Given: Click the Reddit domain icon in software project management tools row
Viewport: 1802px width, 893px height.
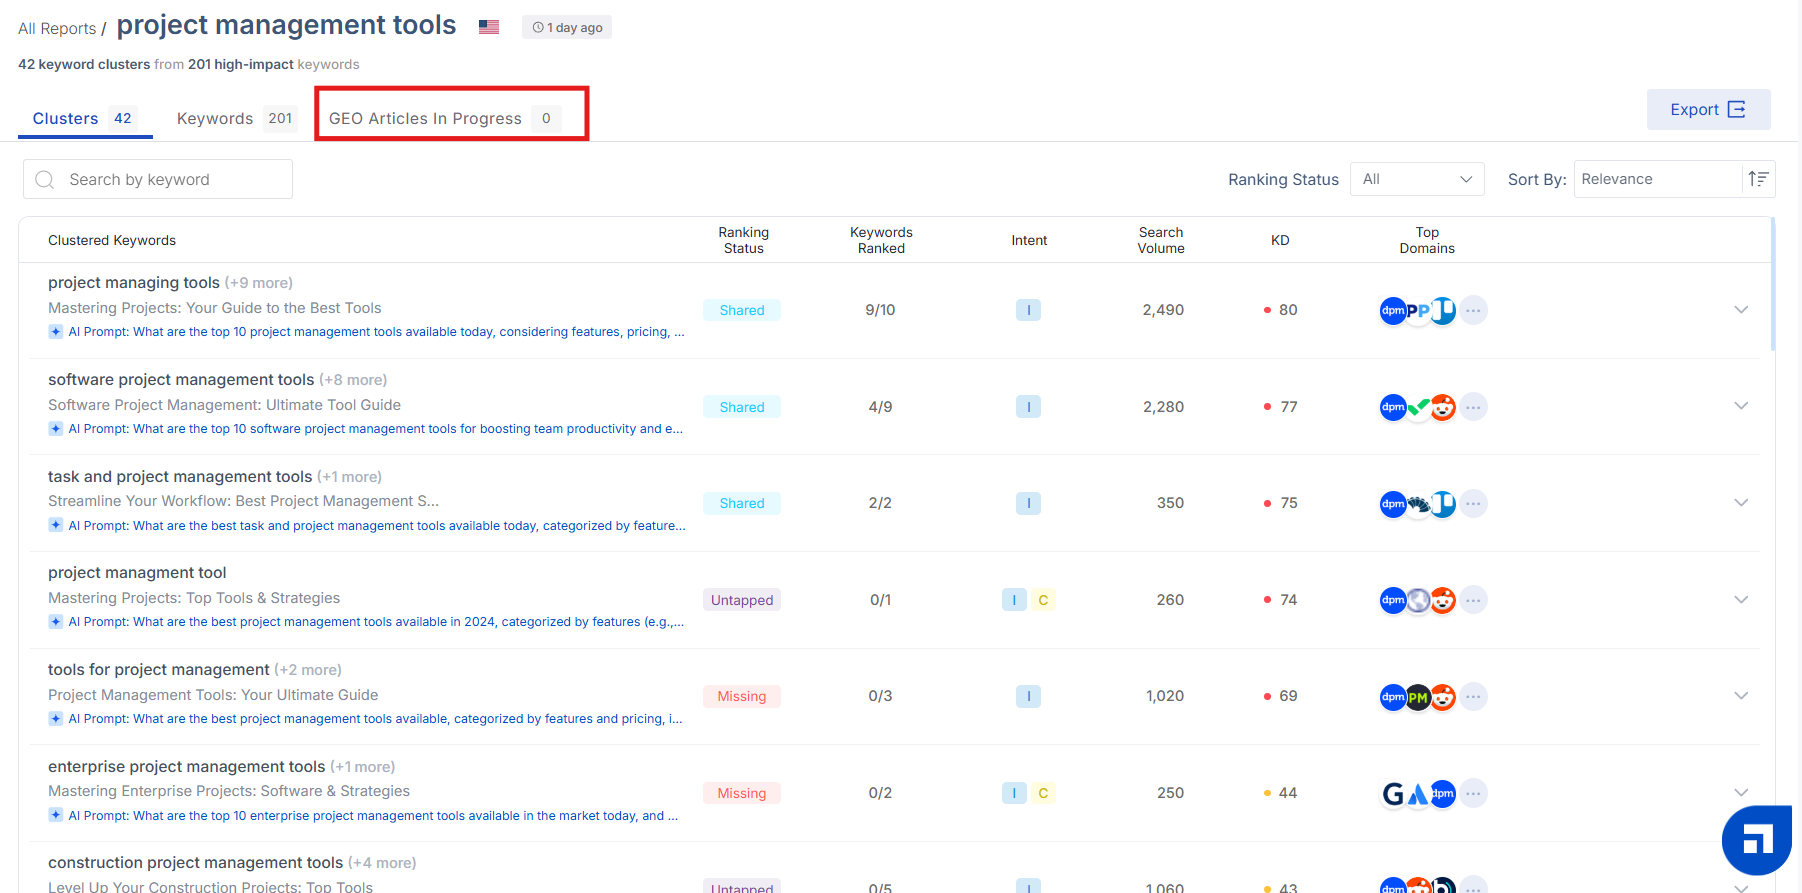Looking at the screenshot, I should (x=1442, y=407).
